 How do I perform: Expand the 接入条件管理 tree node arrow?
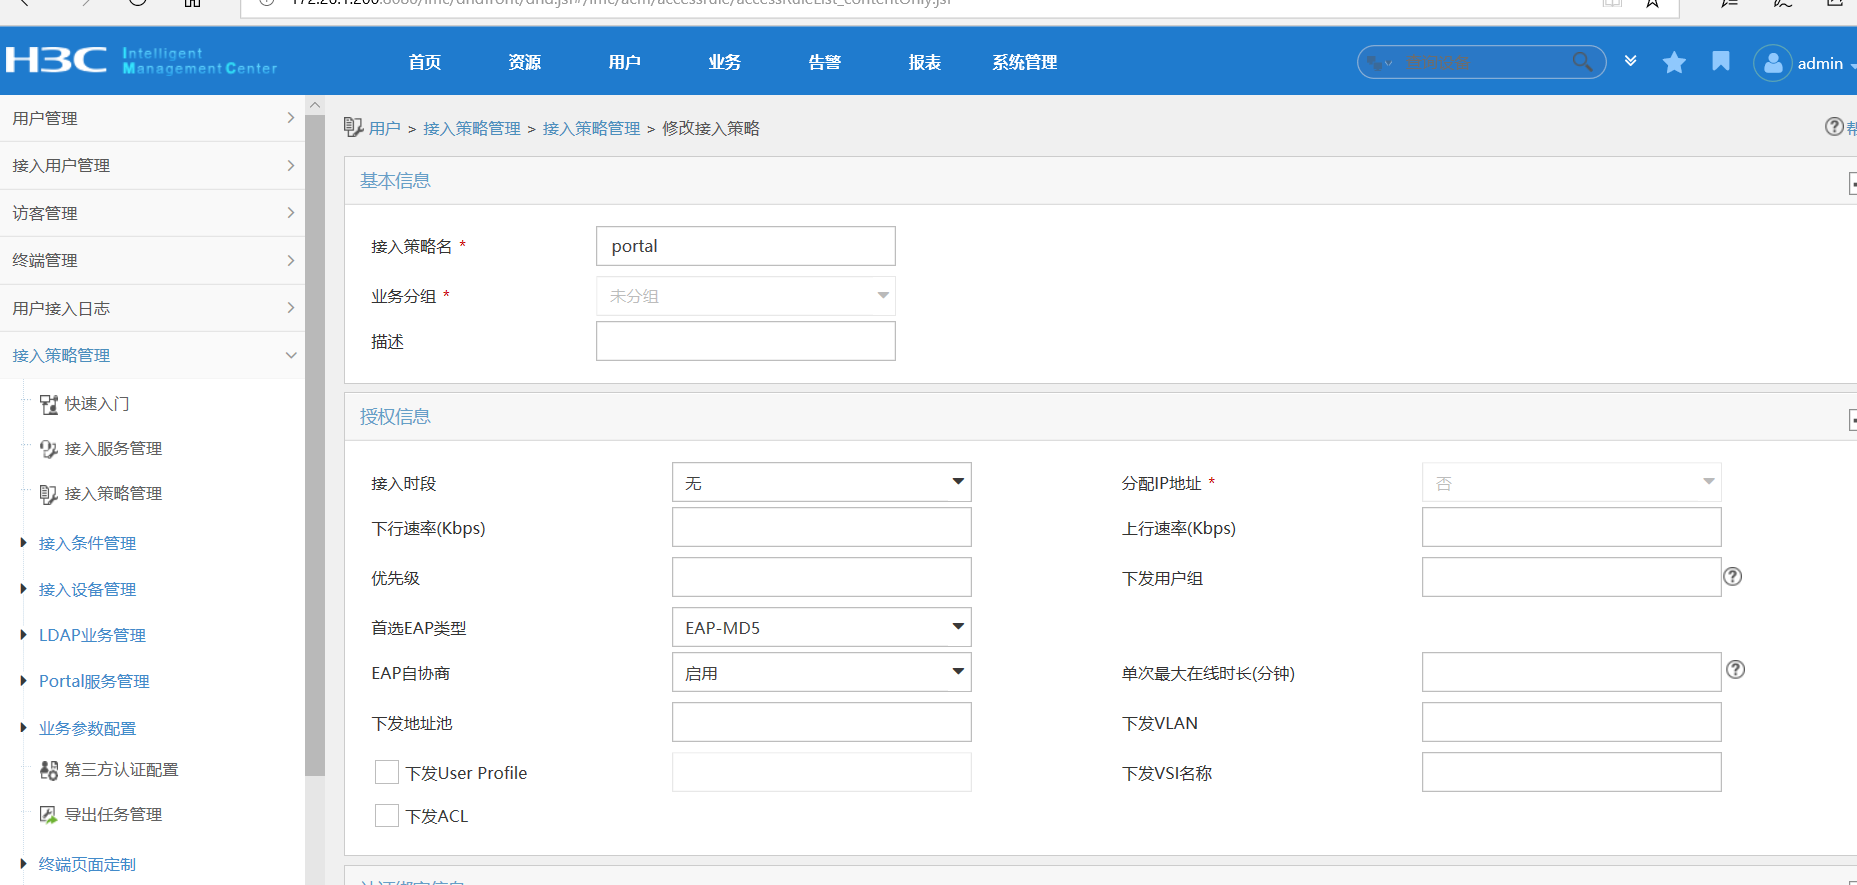[23, 543]
